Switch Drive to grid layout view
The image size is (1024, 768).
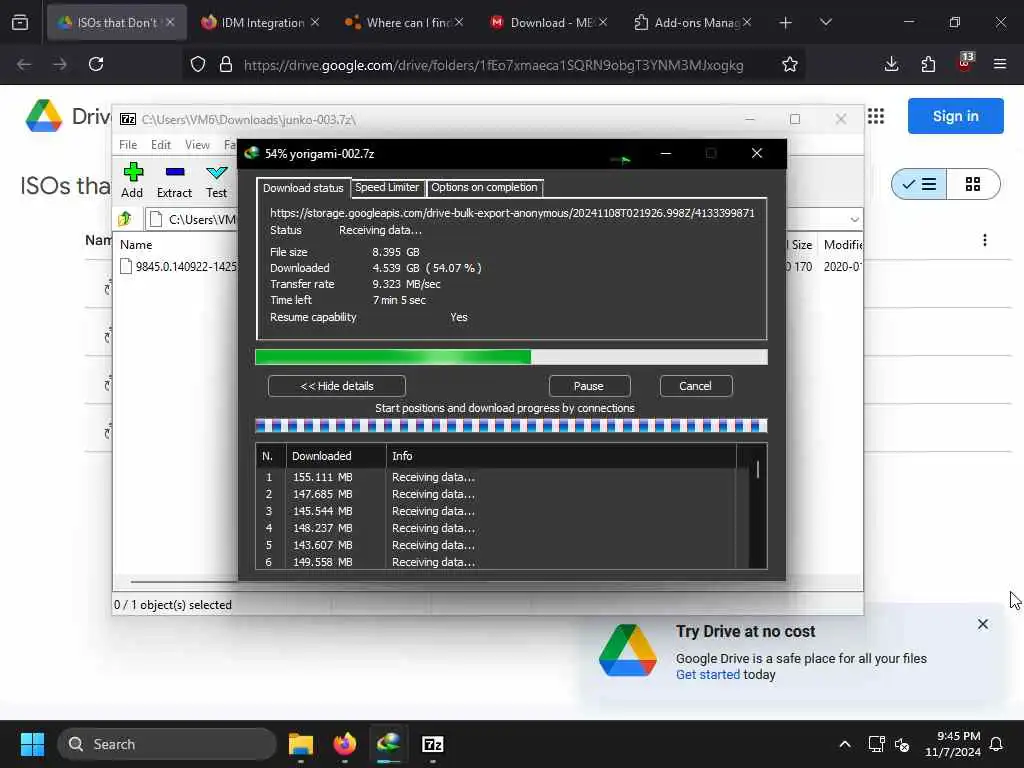973,184
